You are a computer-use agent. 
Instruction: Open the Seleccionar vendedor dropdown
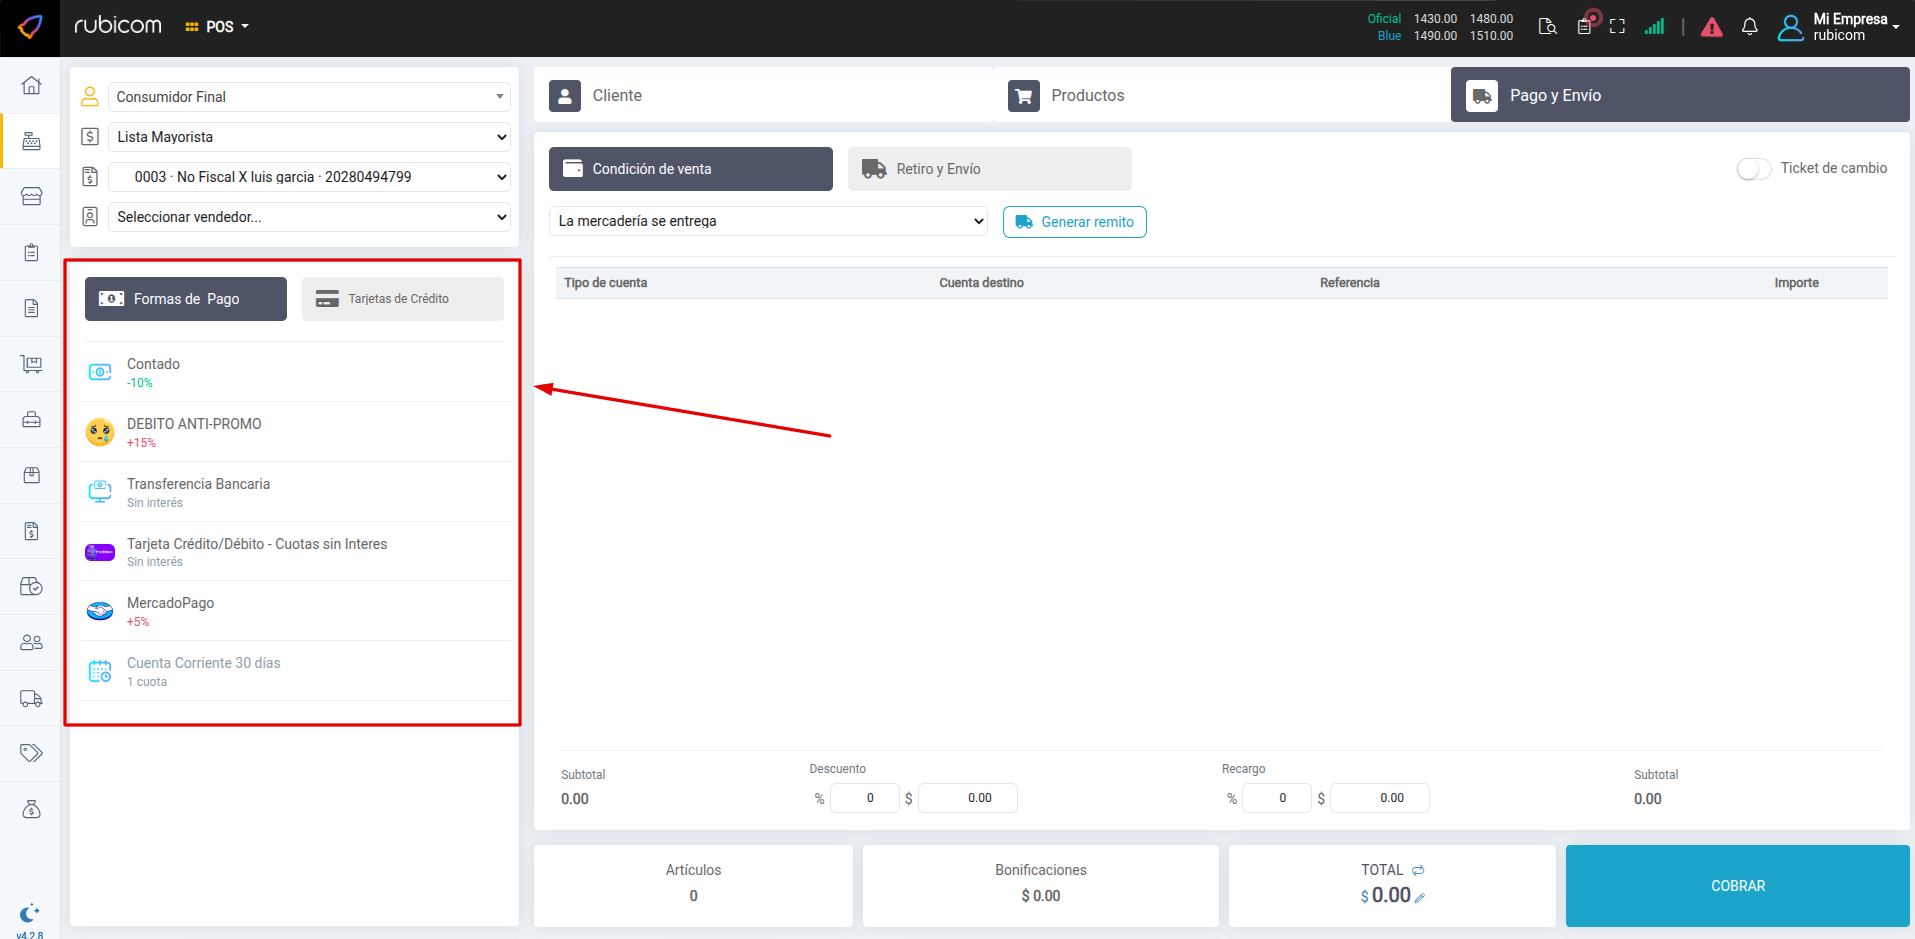pos(309,217)
